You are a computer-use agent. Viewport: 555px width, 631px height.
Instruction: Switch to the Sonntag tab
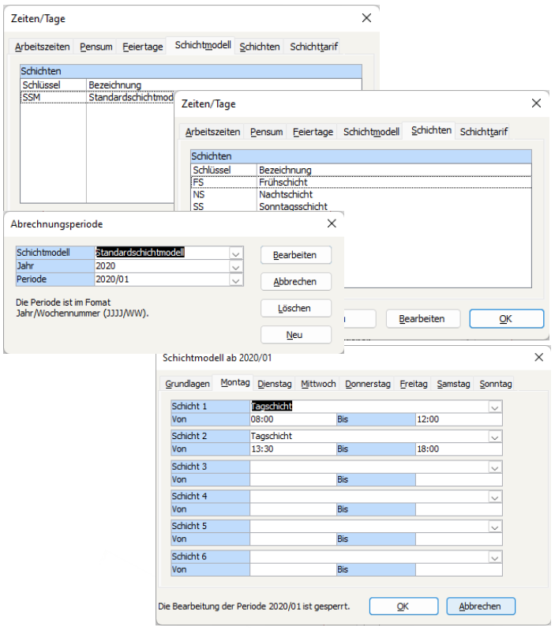coord(495,384)
